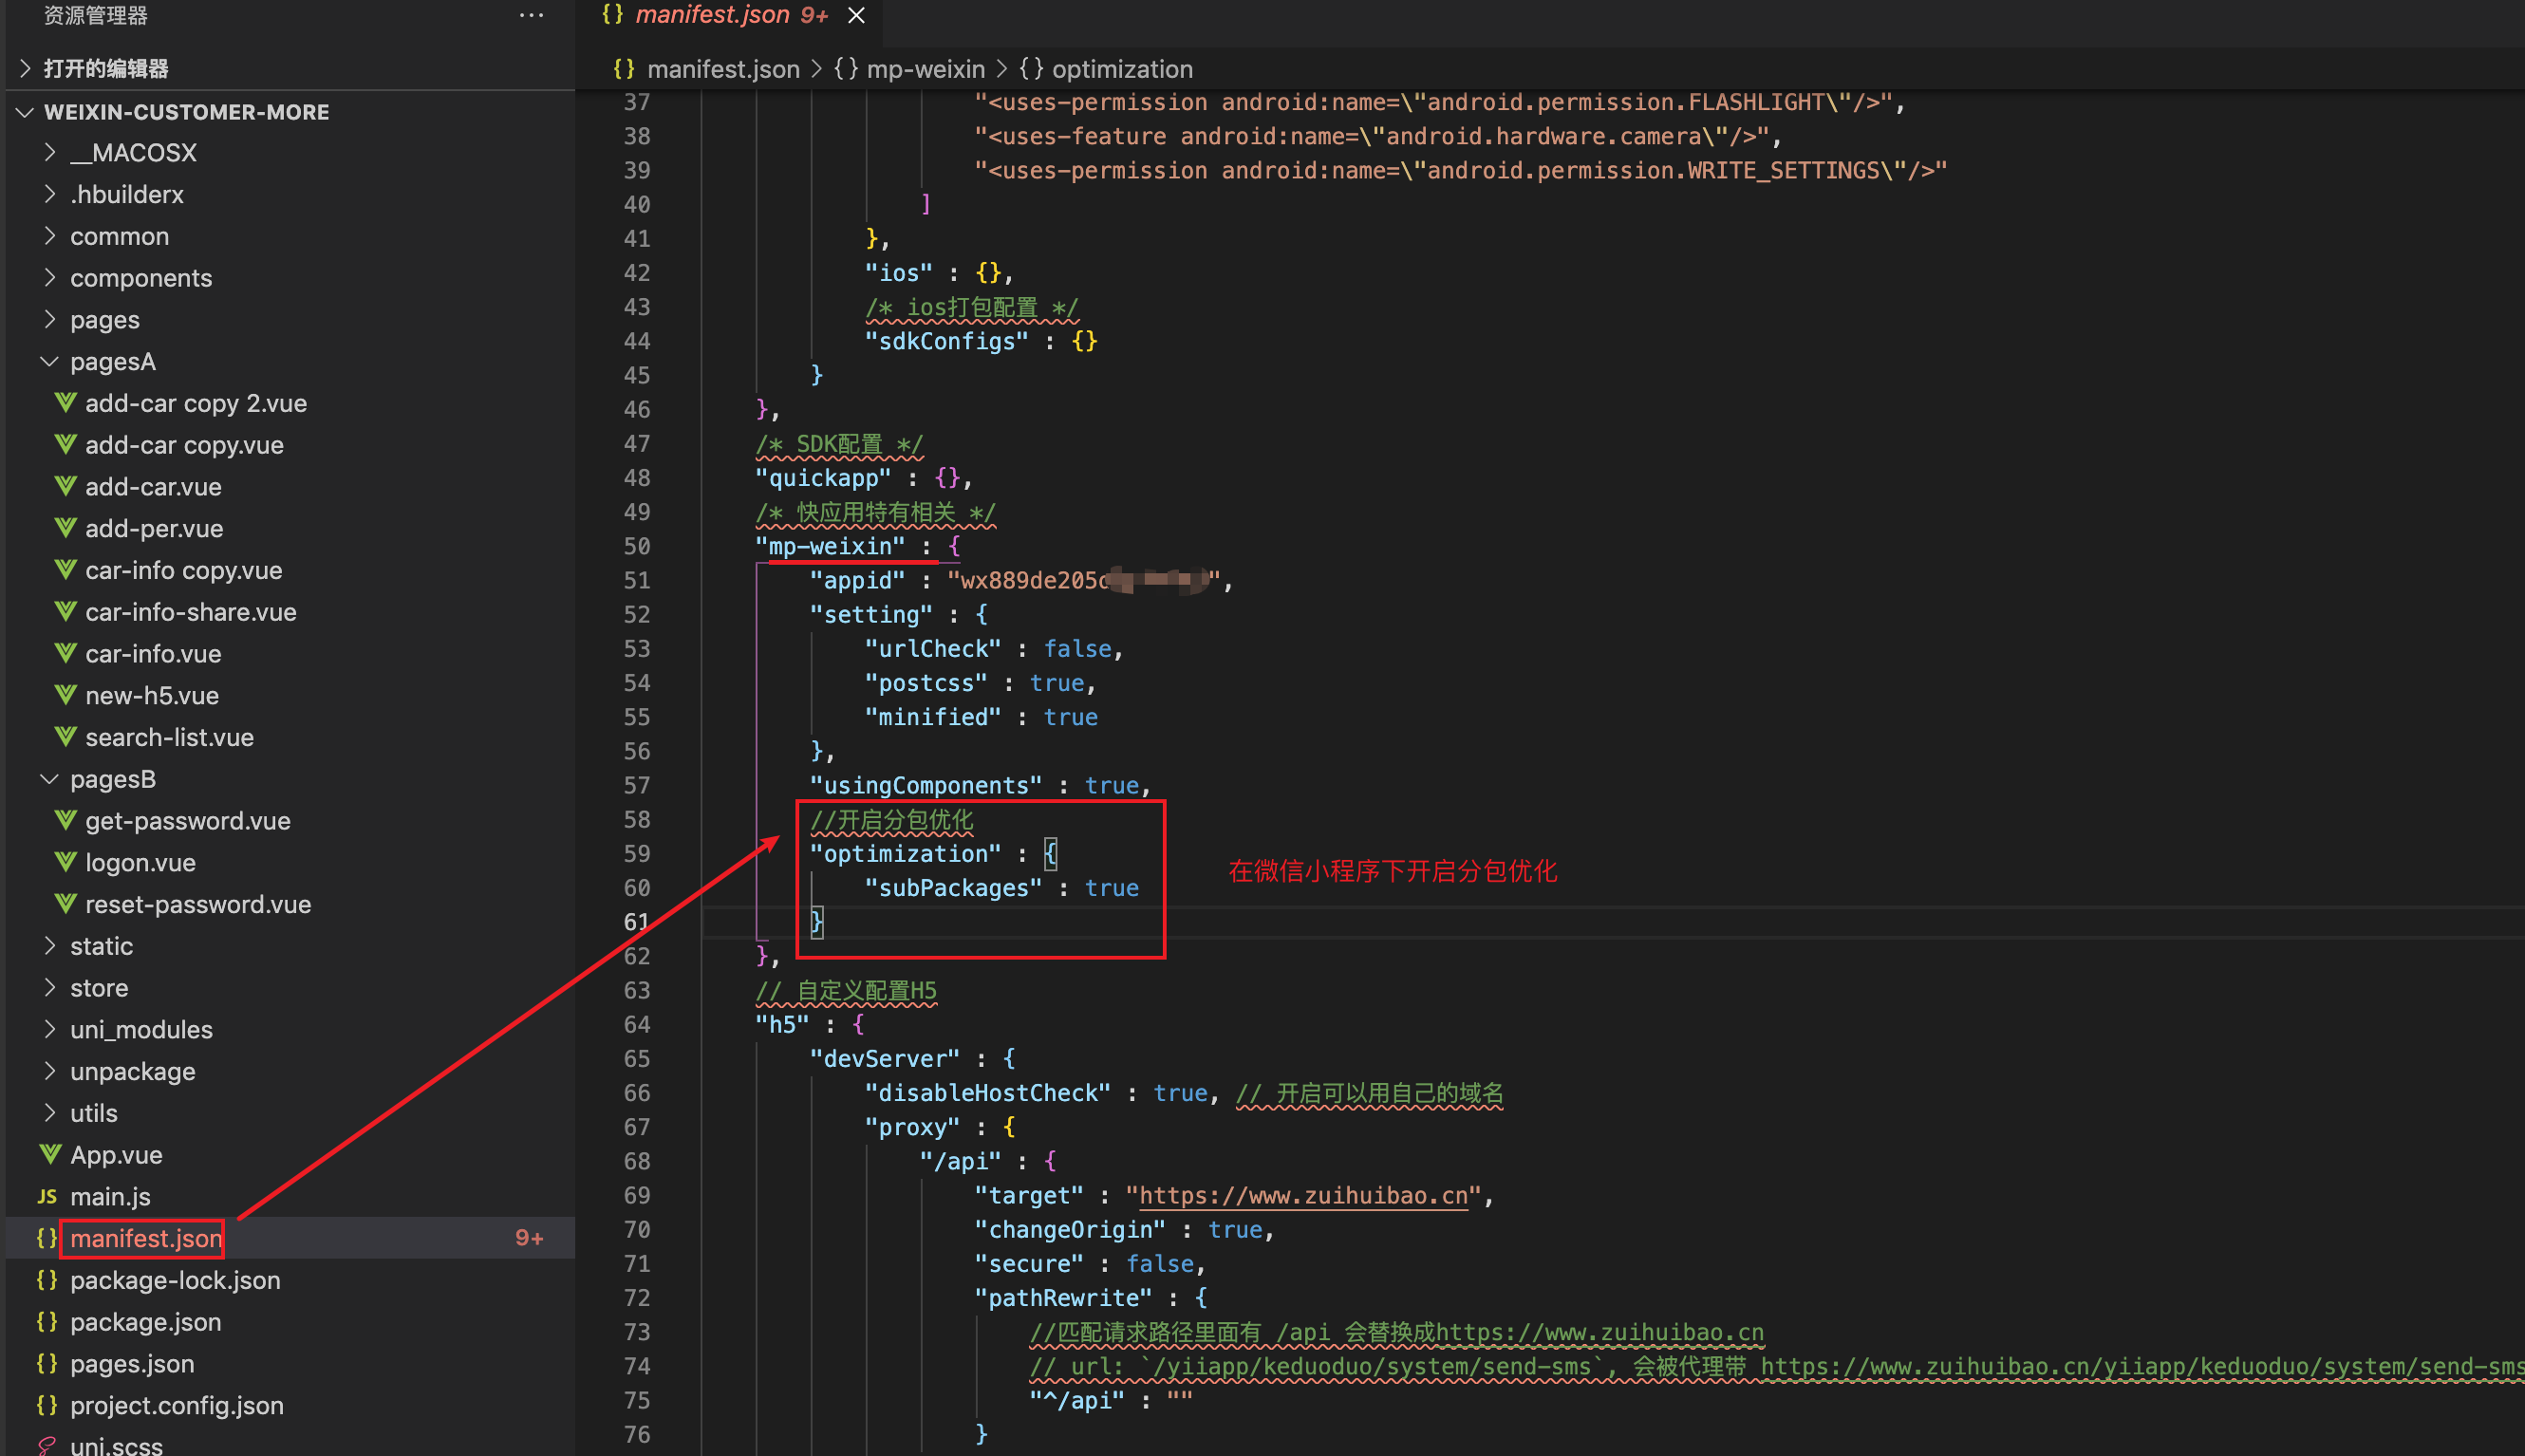Viewport: 2525px width, 1456px height.
Task: Click mp-weixin in the breadcrumb path
Action: tap(925, 69)
